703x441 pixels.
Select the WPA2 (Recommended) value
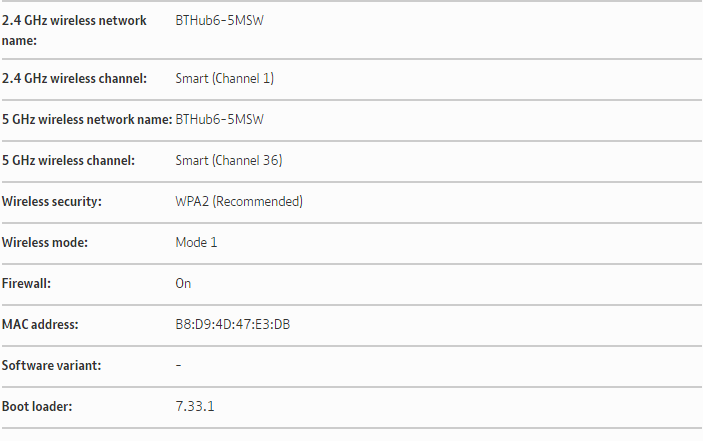pos(239,202)
